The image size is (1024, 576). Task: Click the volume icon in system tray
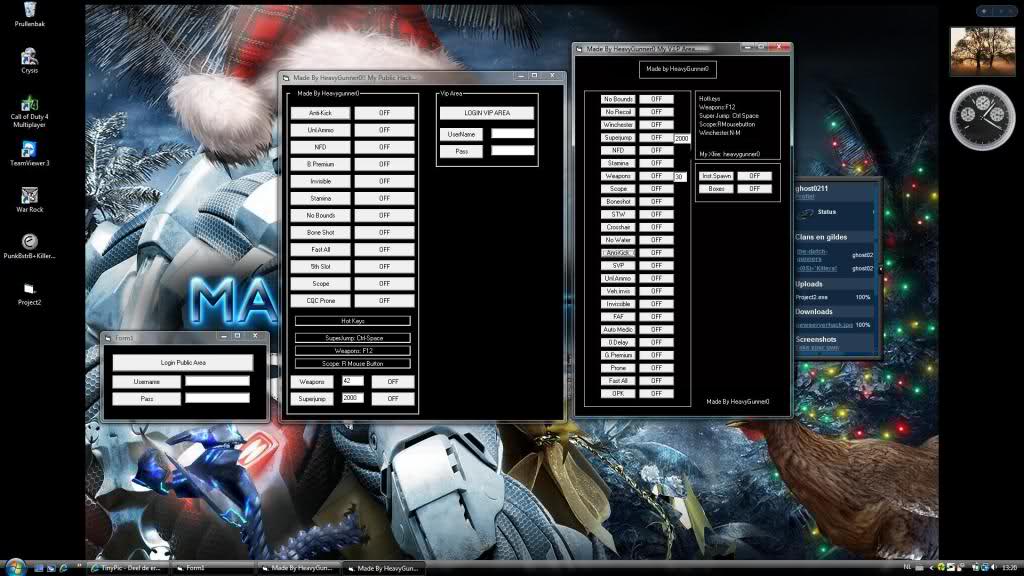pyautogui.click(x=993, y=568)
